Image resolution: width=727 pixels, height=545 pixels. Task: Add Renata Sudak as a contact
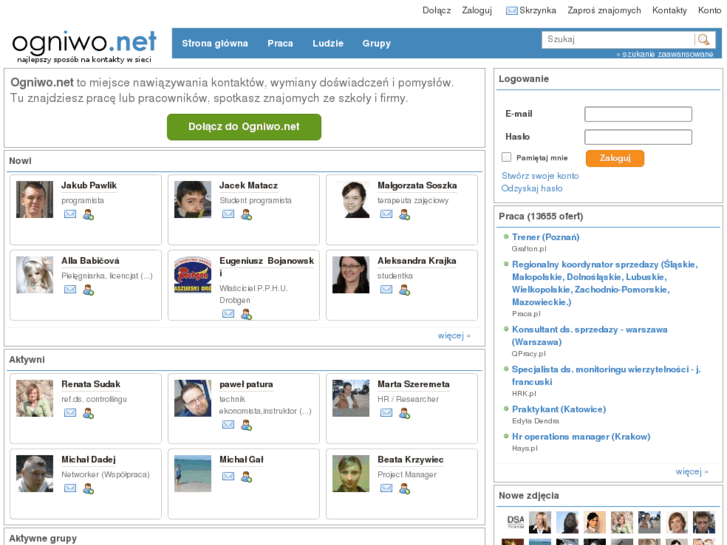click(x=88, y=413)
